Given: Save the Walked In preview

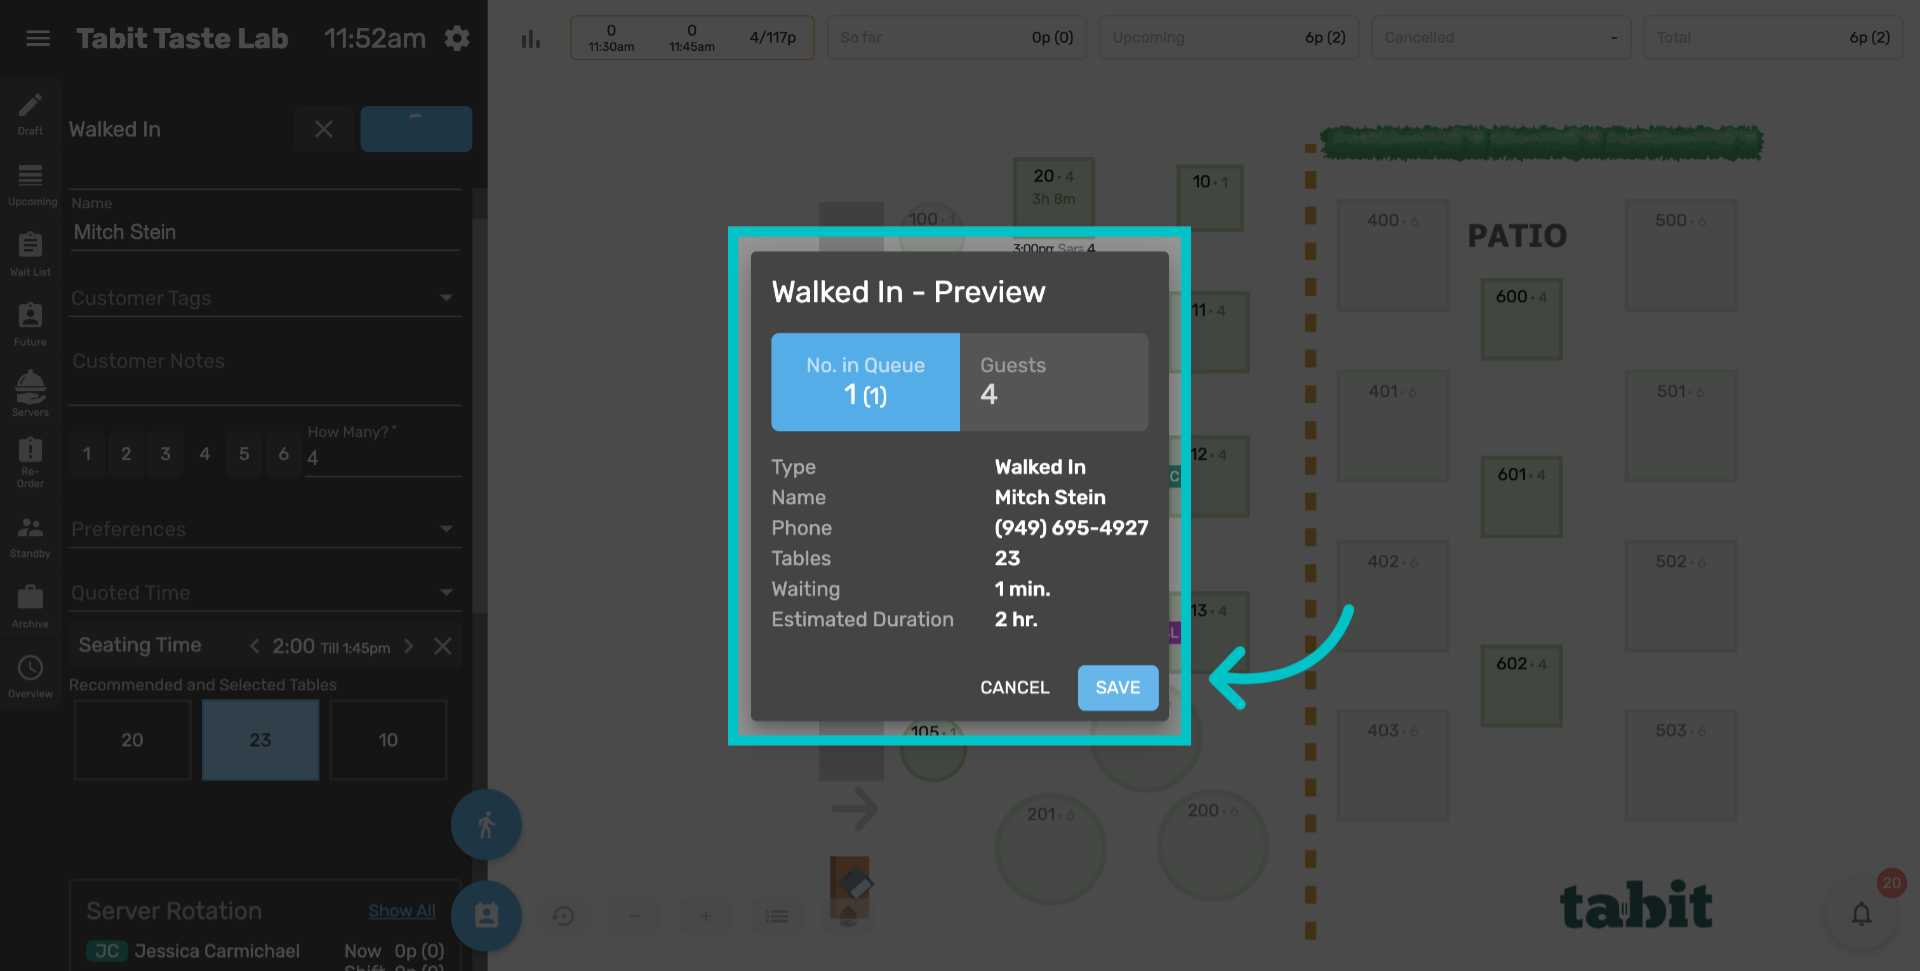Looking at the screenshot, I should tap(1117, 687).
